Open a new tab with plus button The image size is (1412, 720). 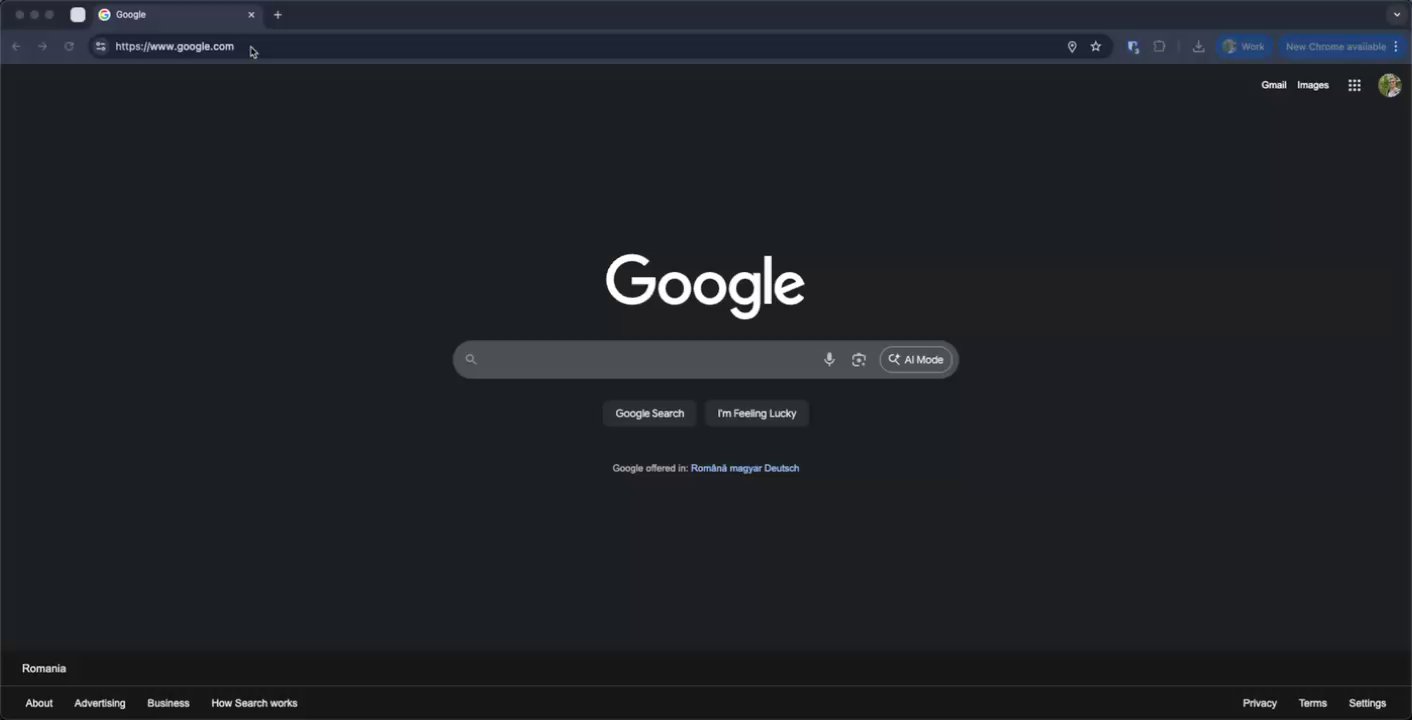coord(278,15)
